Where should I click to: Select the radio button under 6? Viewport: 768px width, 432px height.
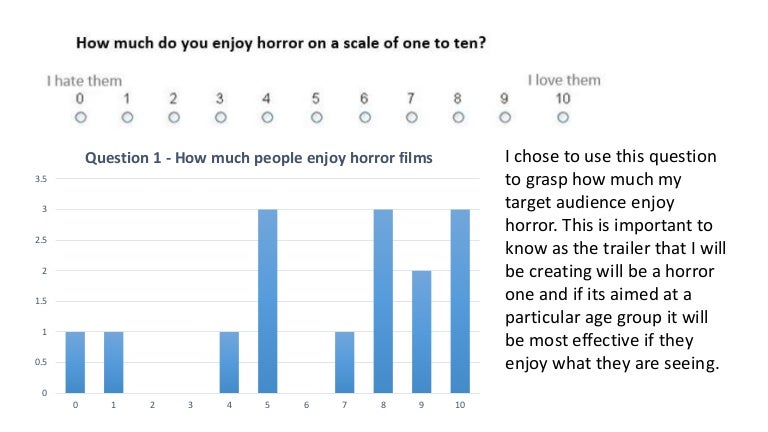point(364,117)
